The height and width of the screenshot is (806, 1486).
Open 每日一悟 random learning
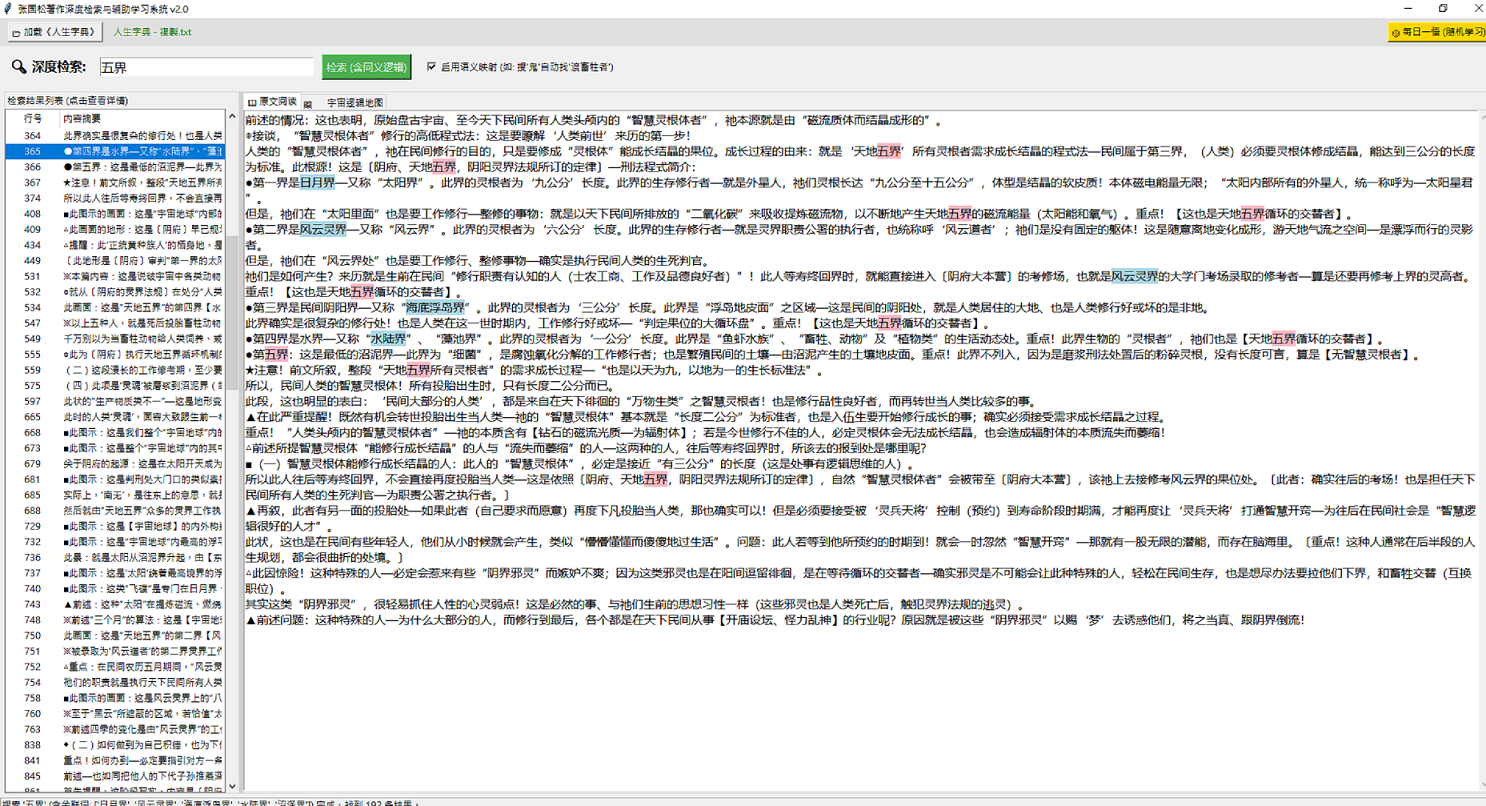[1435, 32]
